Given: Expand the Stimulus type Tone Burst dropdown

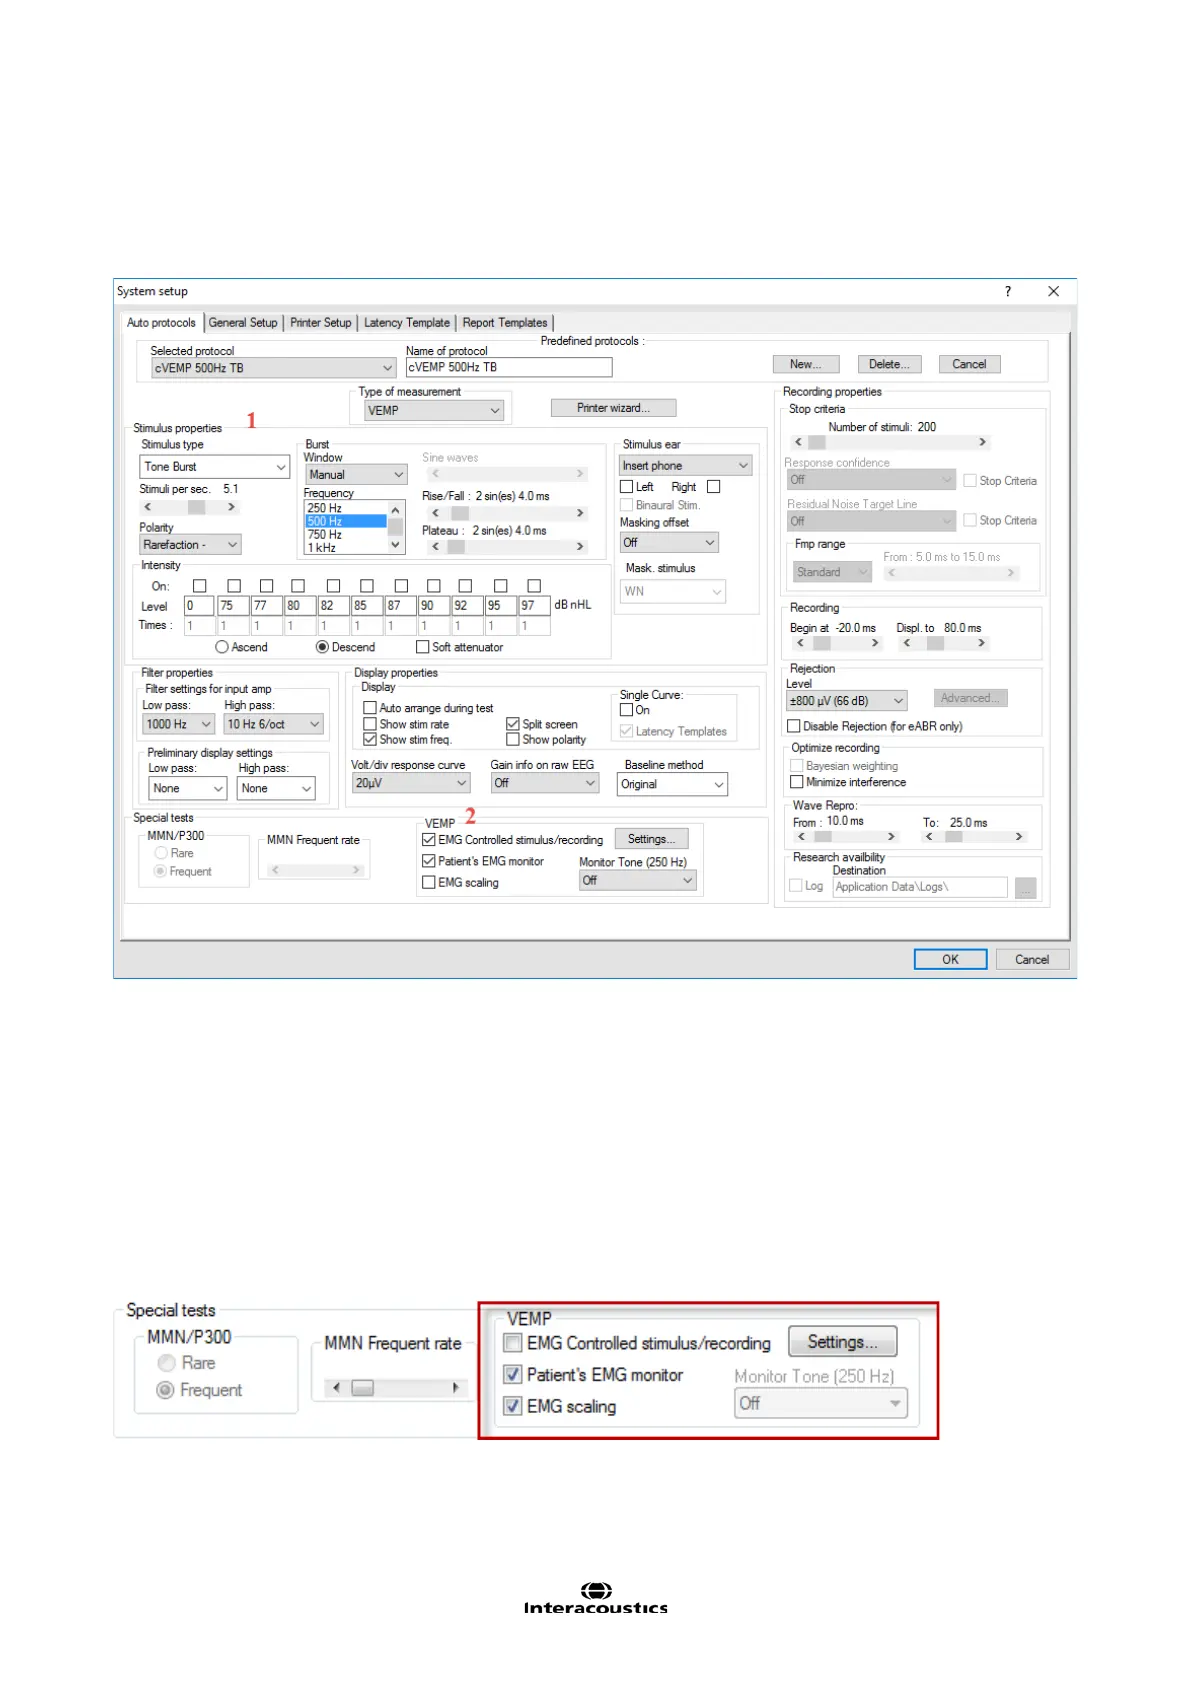Looking at the screenshot, I should [214, 467].
